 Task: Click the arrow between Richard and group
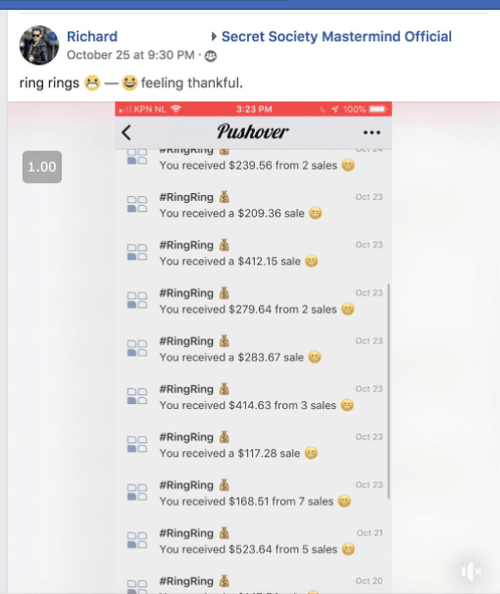coord(214,37)
